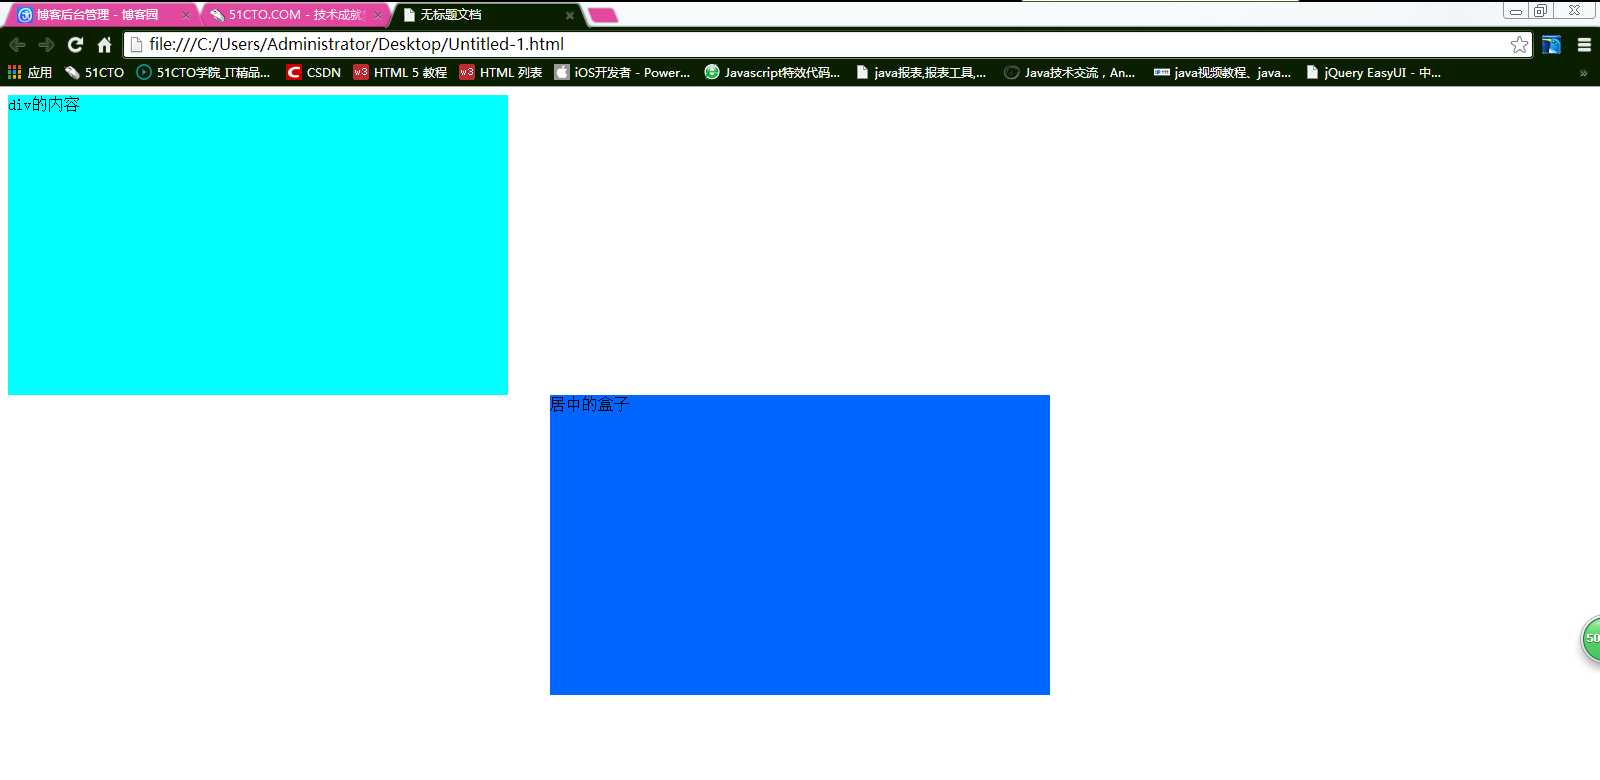This screenshot has width=1600, height=780.
Task: Open a new tab button
Action: [603, 15]
